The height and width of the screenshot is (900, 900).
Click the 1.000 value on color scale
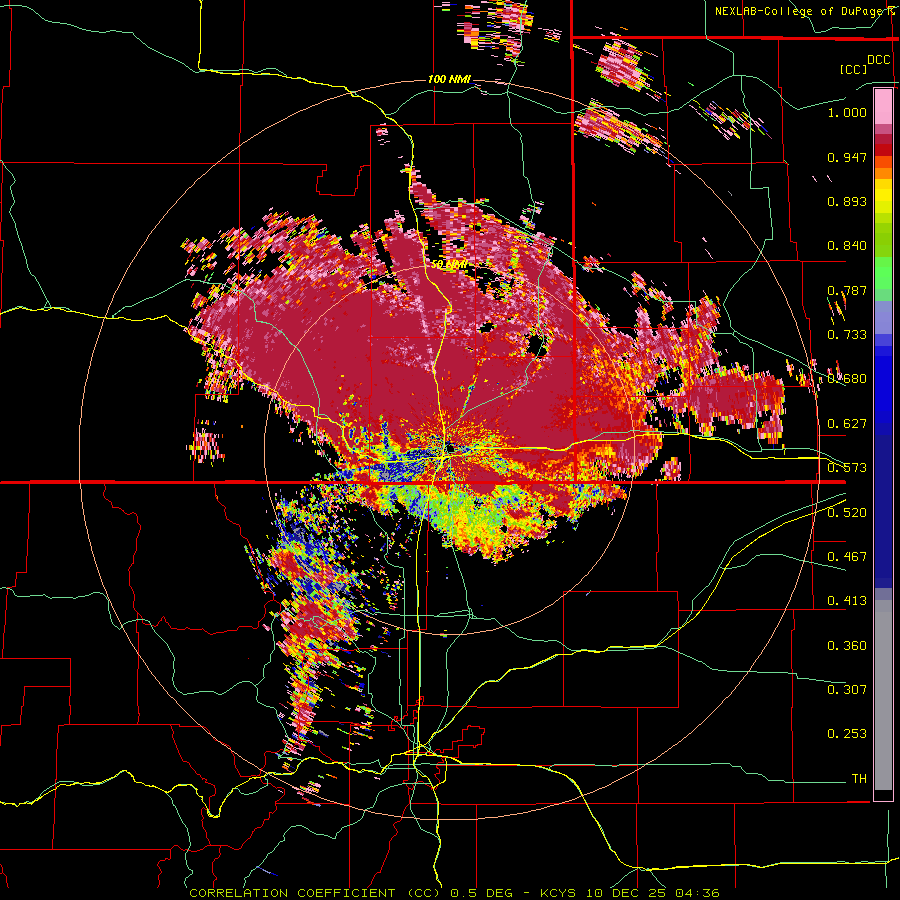(847, 112)
